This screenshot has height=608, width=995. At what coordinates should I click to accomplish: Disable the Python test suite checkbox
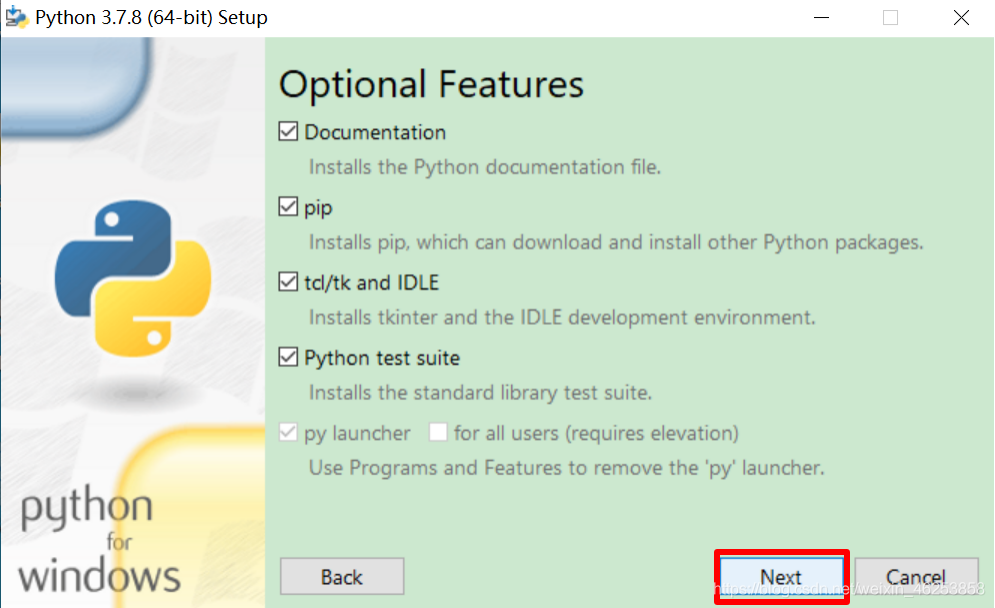pyautogui.click(x=288, y=357)
